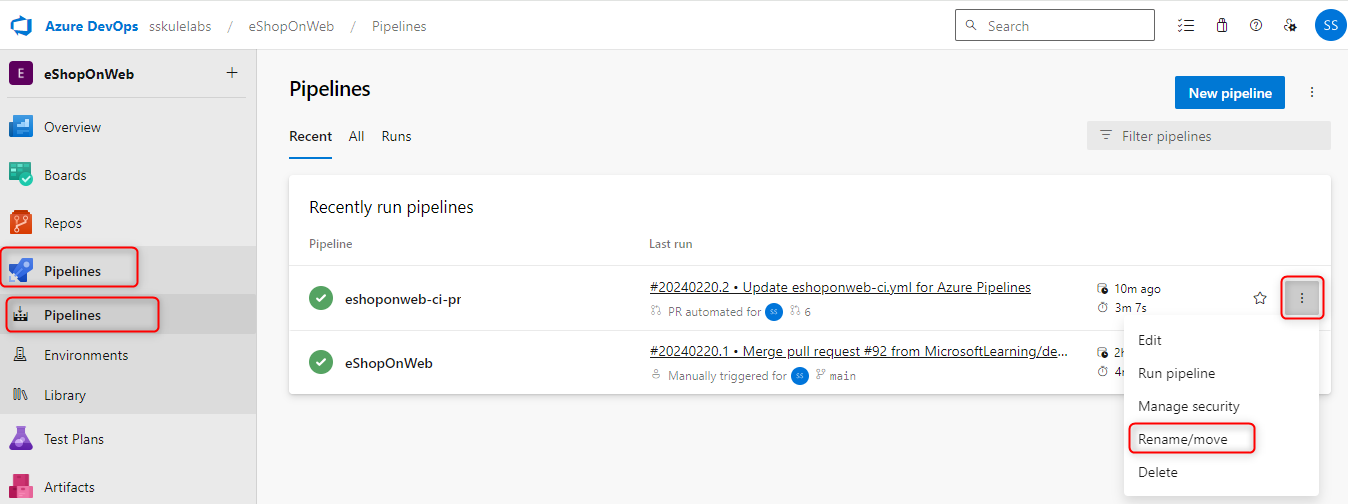
Task: Click the plus icon next to eShopOnWeb
Action: (232, 73)
